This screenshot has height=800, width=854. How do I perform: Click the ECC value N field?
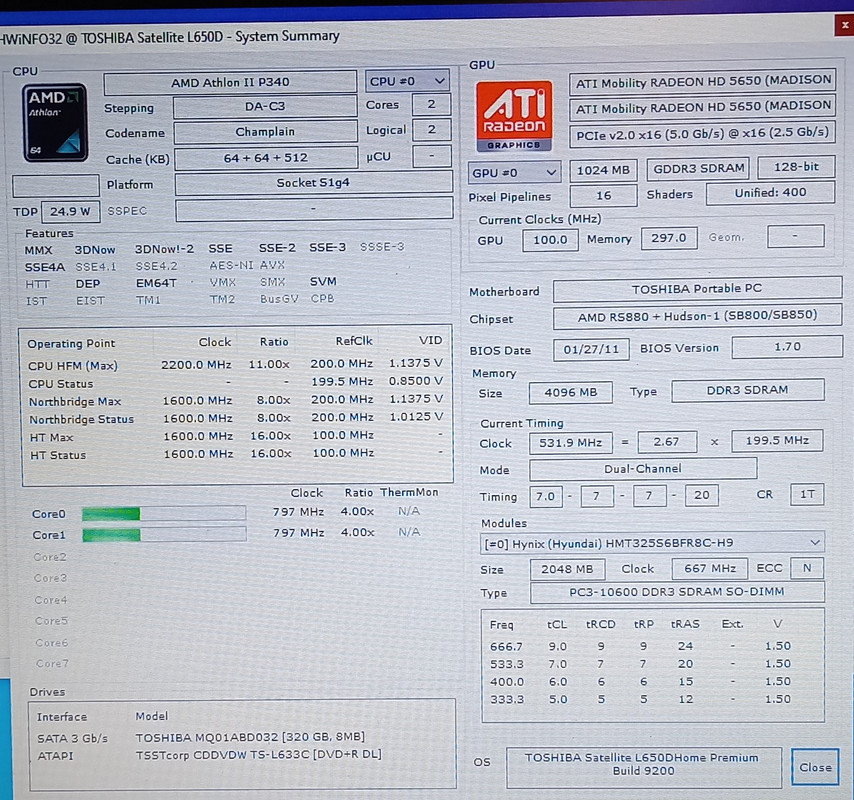[x=807, y=568]
